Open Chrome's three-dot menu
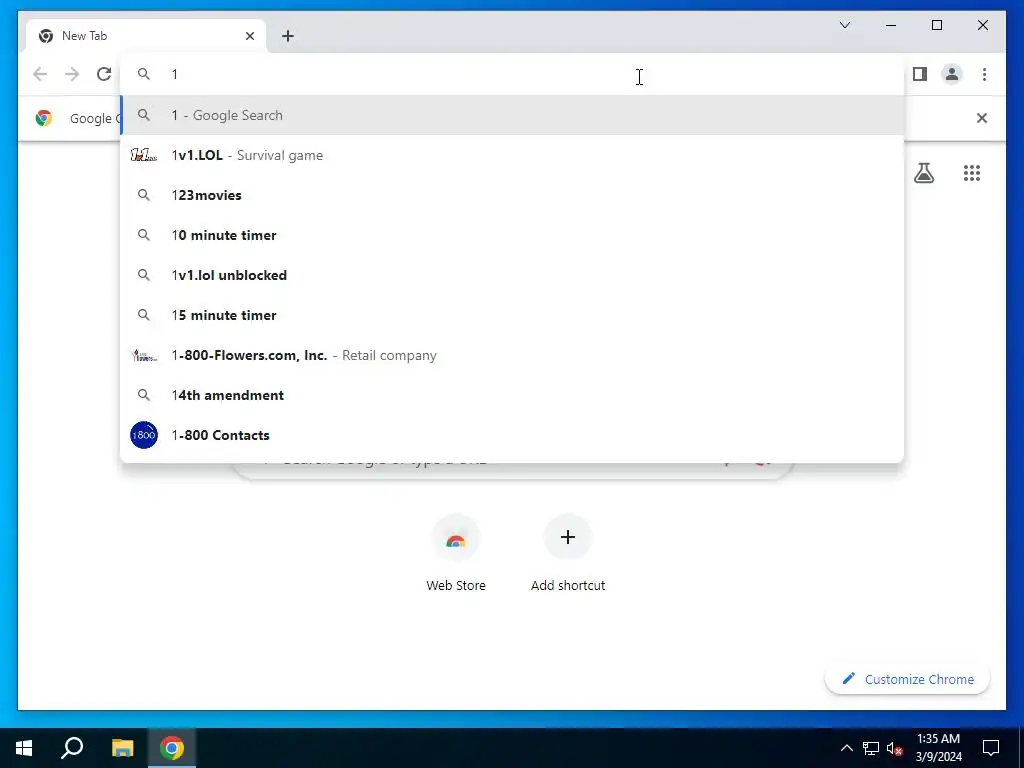The width and height of the screenshot is (1024, 768). [x=984, y=74]
